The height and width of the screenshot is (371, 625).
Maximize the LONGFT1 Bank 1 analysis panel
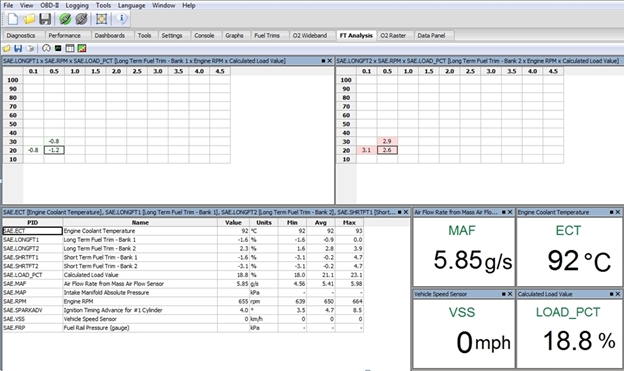pos(323,61)
